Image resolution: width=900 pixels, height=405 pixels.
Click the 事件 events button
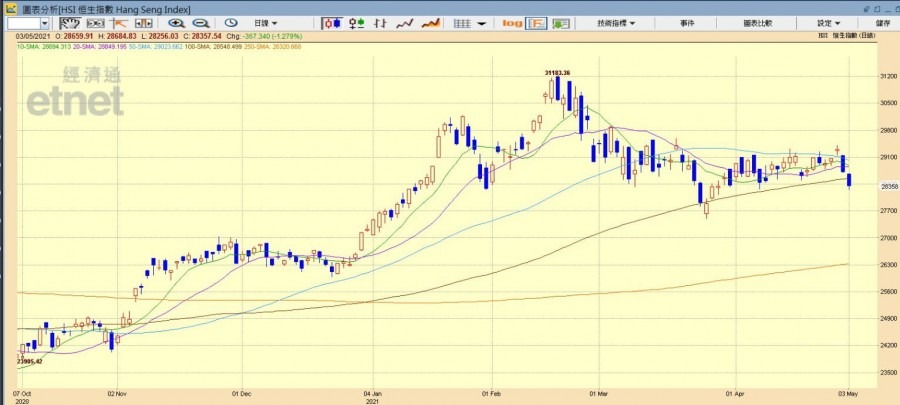coord(687,22)
